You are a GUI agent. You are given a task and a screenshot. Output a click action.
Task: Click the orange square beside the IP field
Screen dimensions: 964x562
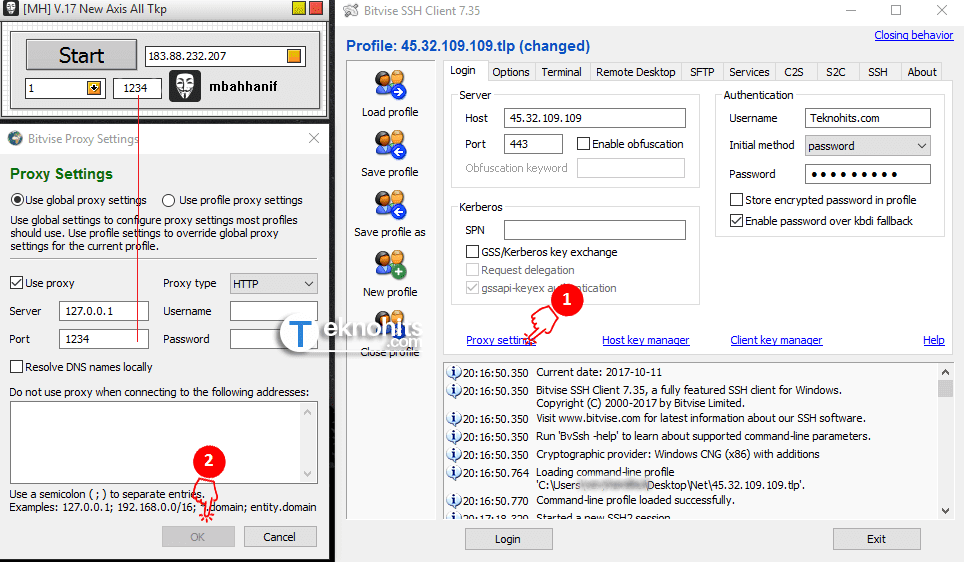(294, 56)
